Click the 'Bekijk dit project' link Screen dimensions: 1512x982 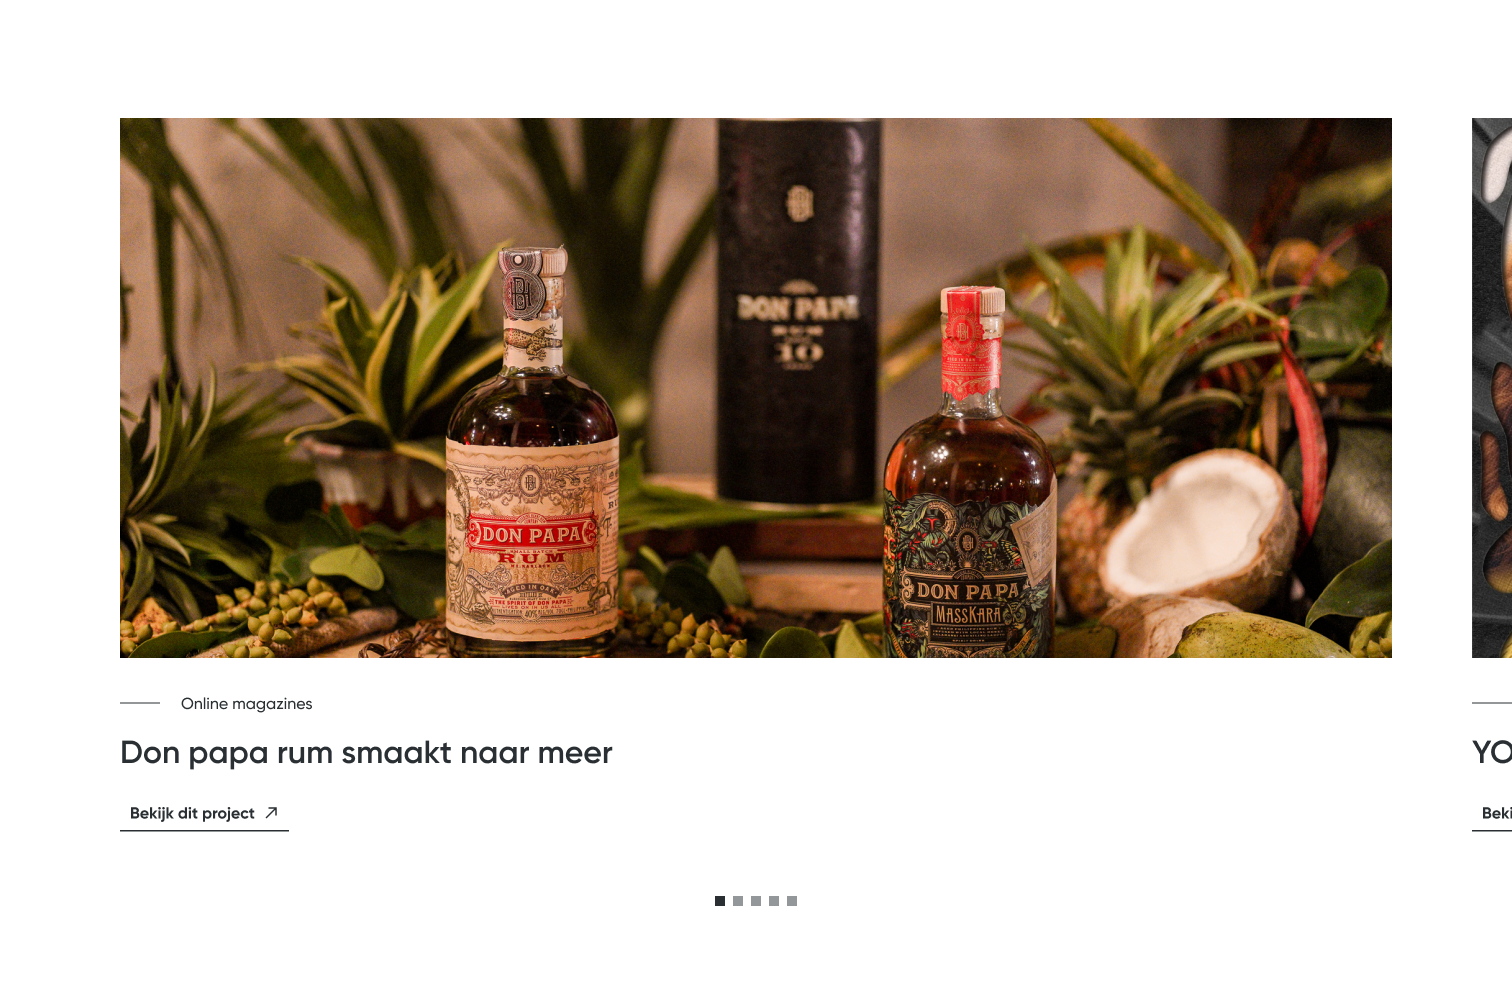(204, 813)
